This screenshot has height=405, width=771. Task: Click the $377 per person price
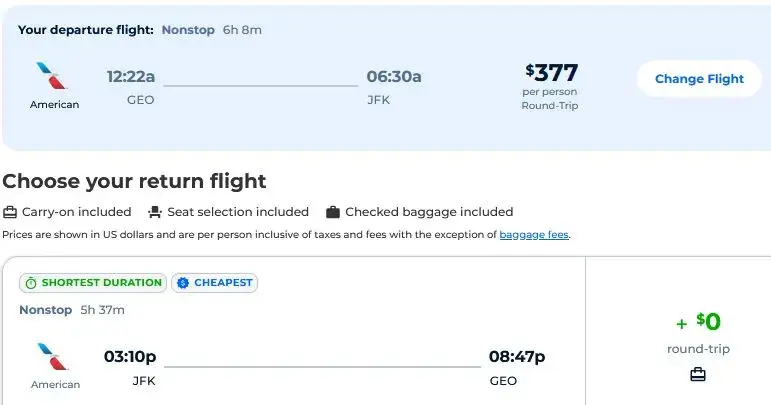tap(551, 73)
